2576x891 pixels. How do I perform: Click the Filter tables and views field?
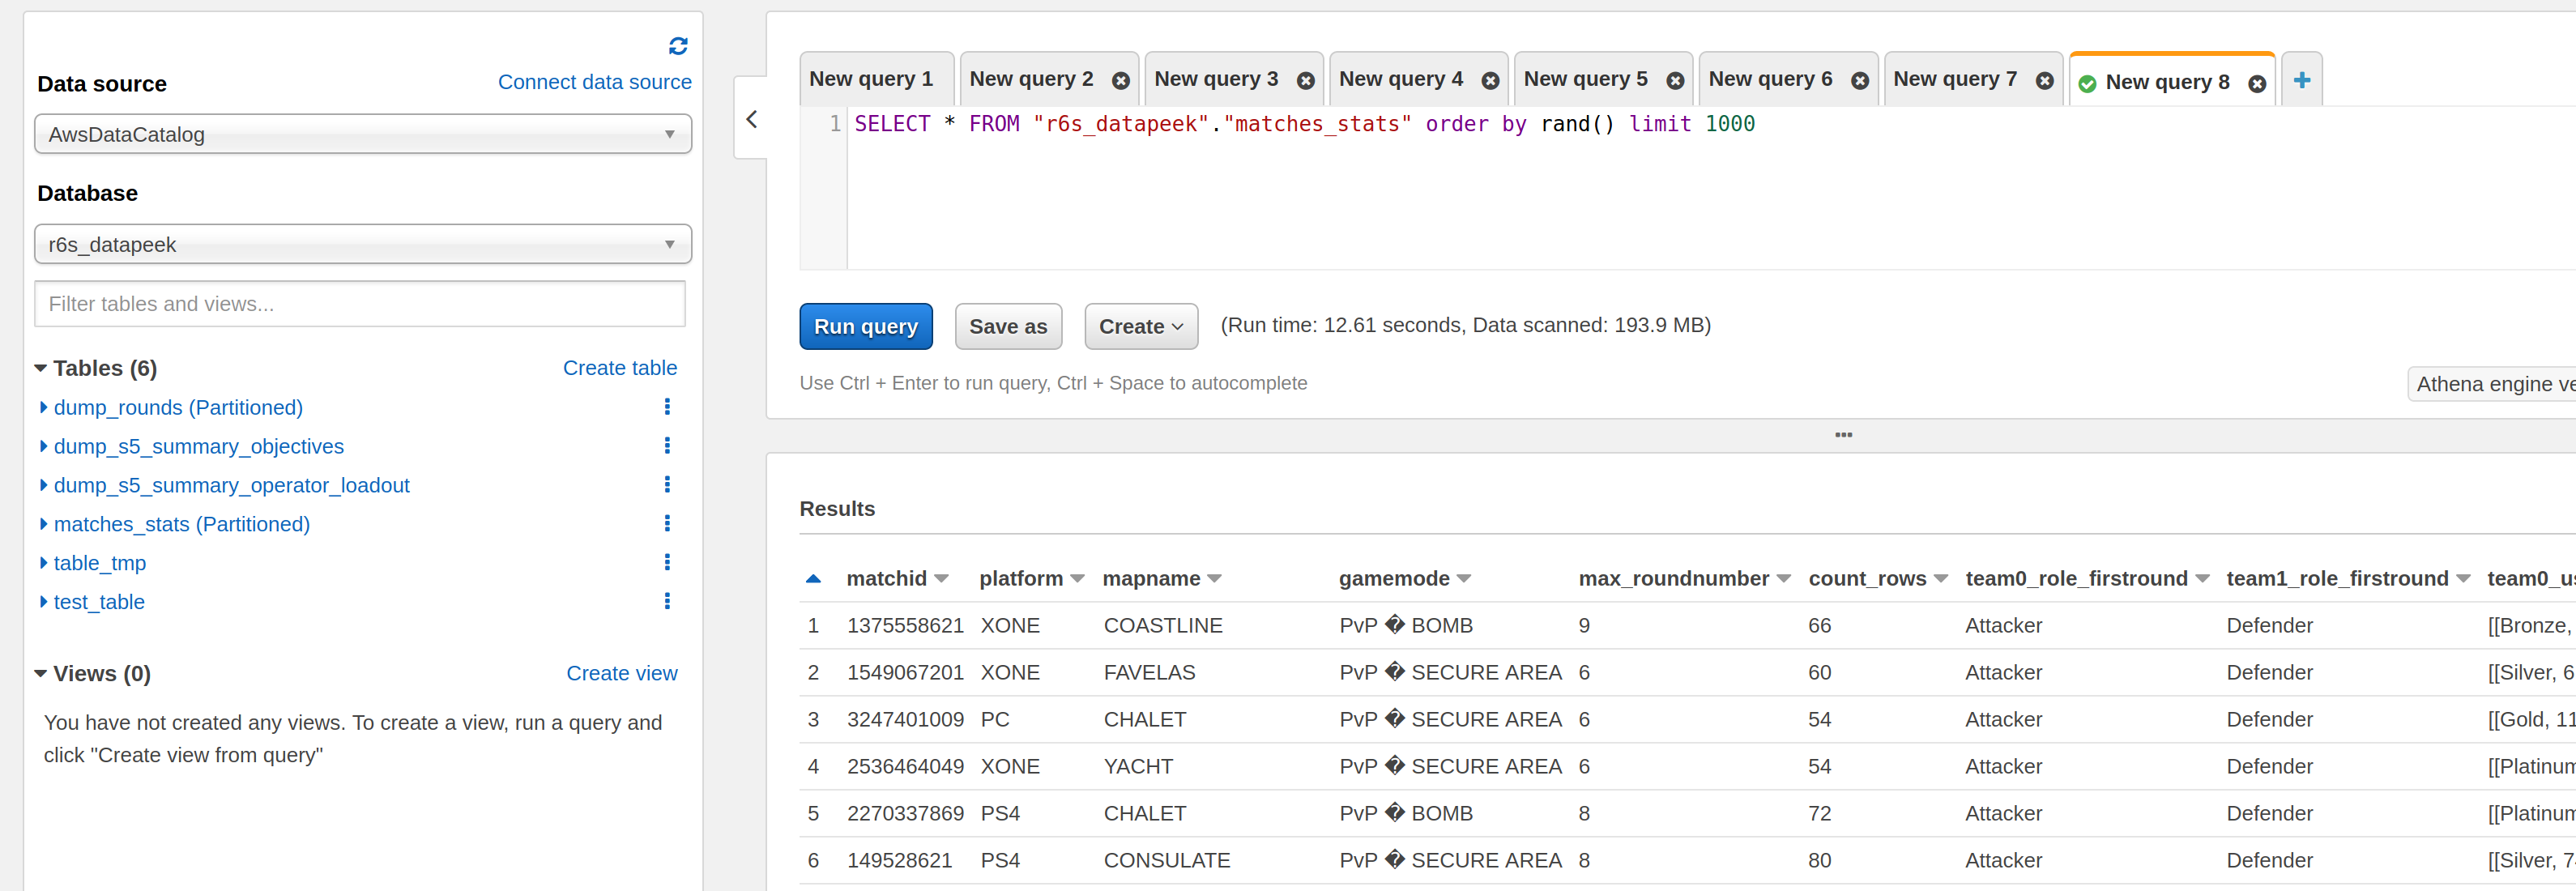360,304
